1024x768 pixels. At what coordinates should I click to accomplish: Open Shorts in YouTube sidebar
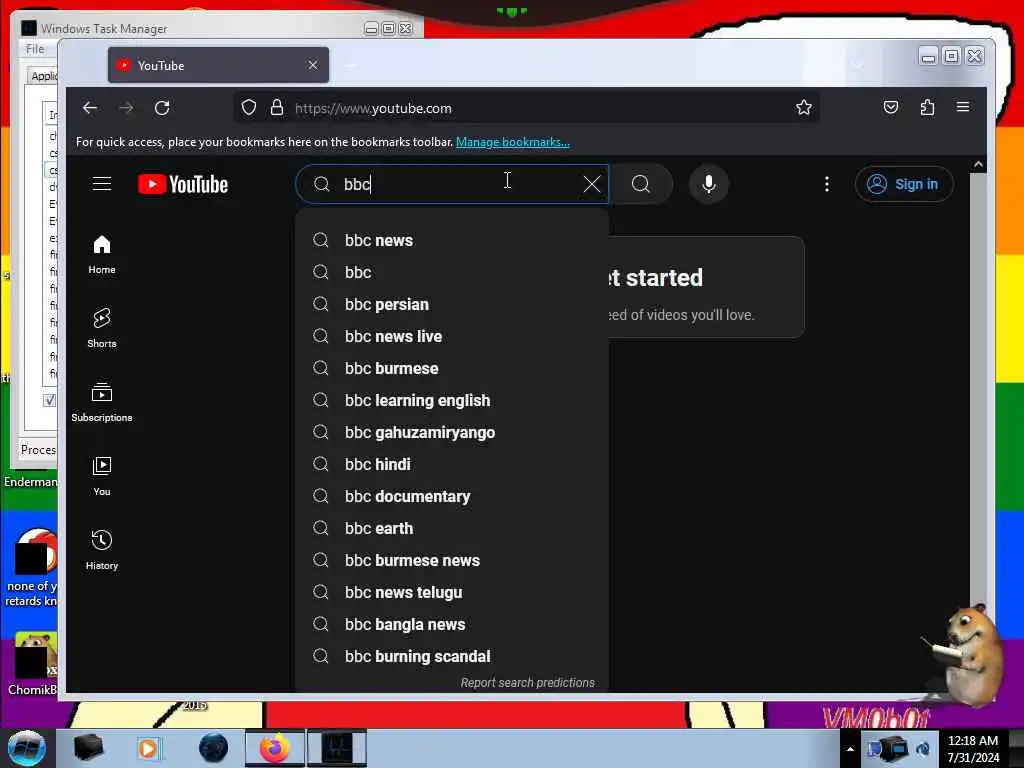pyautogui.click(x=102, y=328)
